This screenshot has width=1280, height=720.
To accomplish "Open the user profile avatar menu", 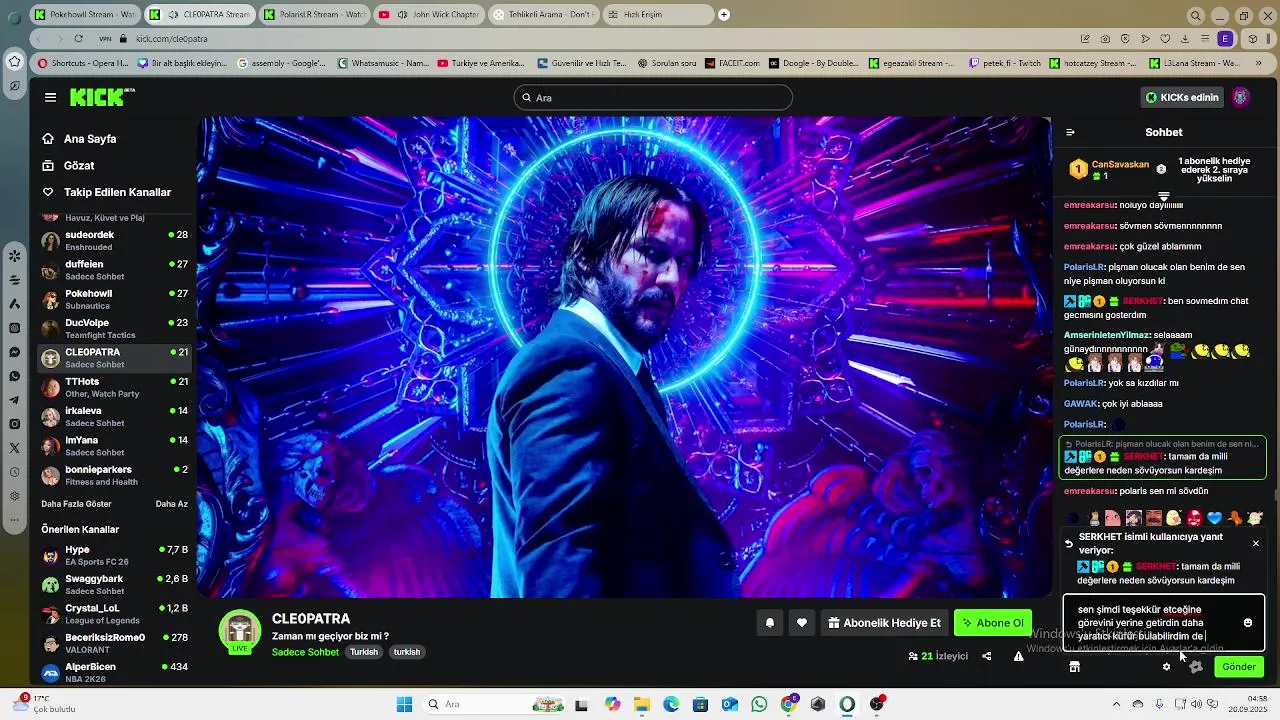I will click(1241, 97).
